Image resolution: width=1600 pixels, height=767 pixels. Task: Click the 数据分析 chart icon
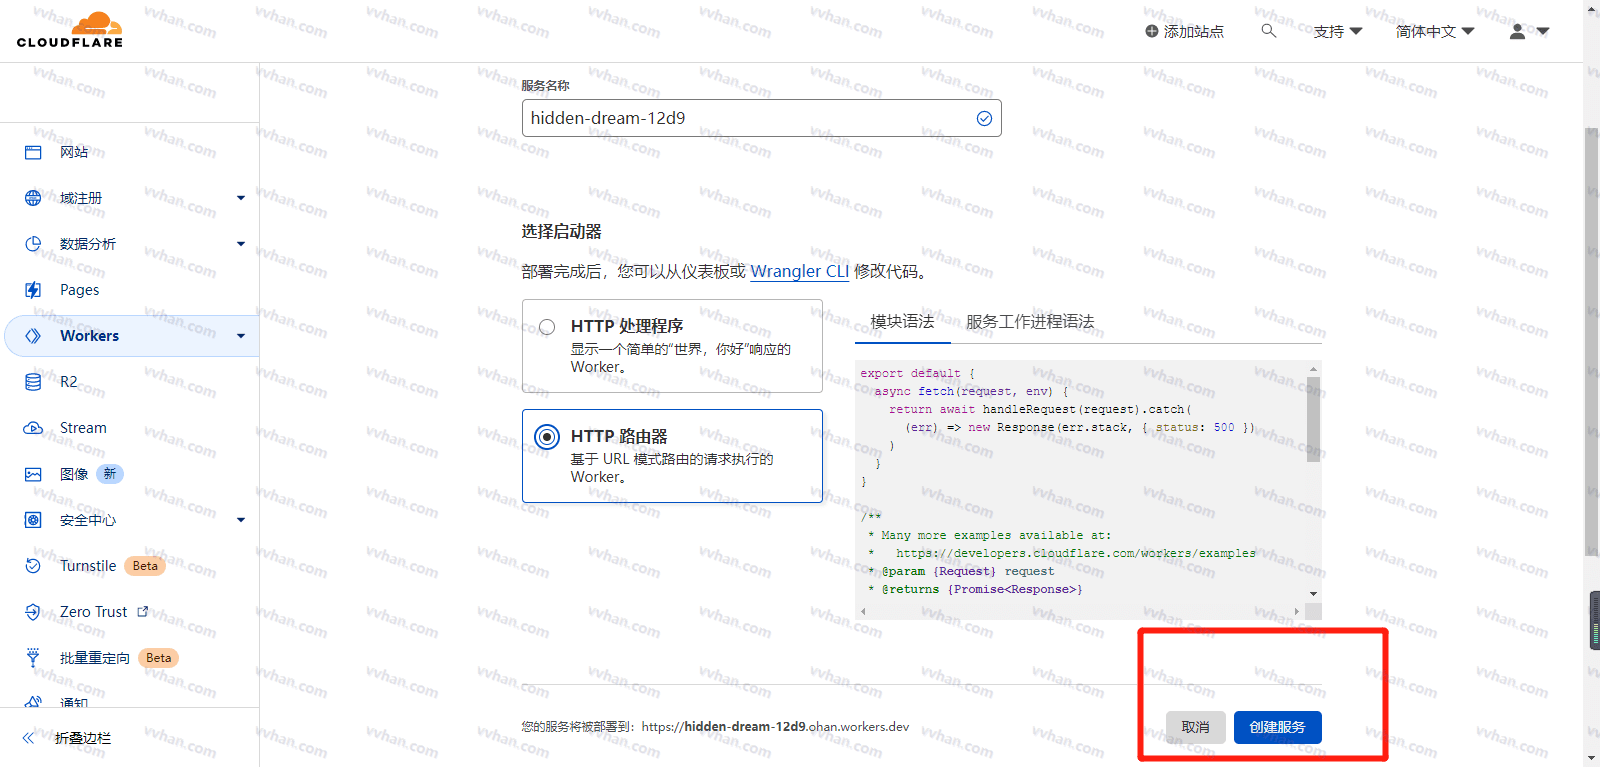[x=33, y=244]
